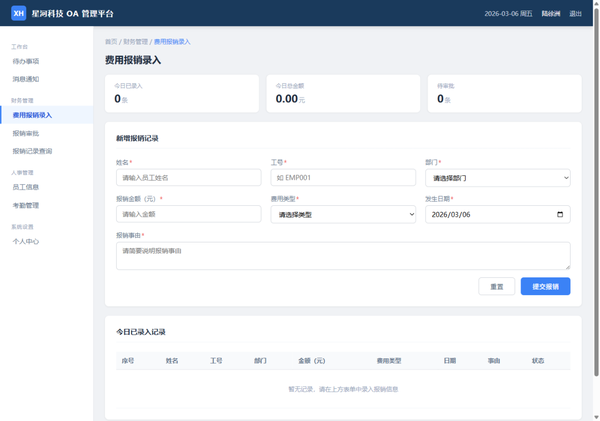The image size is (600, 421).
Task: Go to 报销审批 page
Action: point(26,133)
